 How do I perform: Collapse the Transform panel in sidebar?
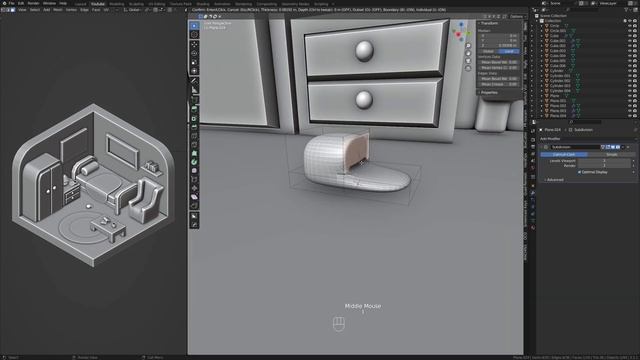(x=488, y=23)
